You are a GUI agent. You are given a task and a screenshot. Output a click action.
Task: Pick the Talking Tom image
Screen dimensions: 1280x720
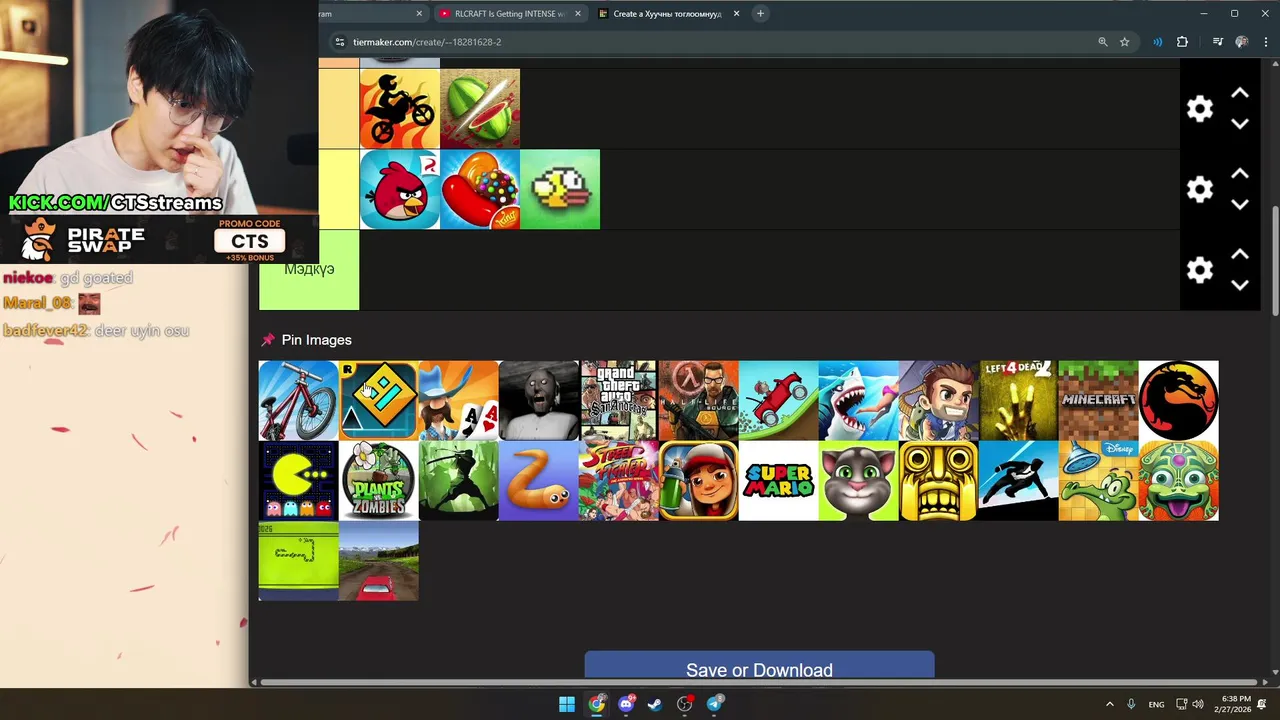858,481
